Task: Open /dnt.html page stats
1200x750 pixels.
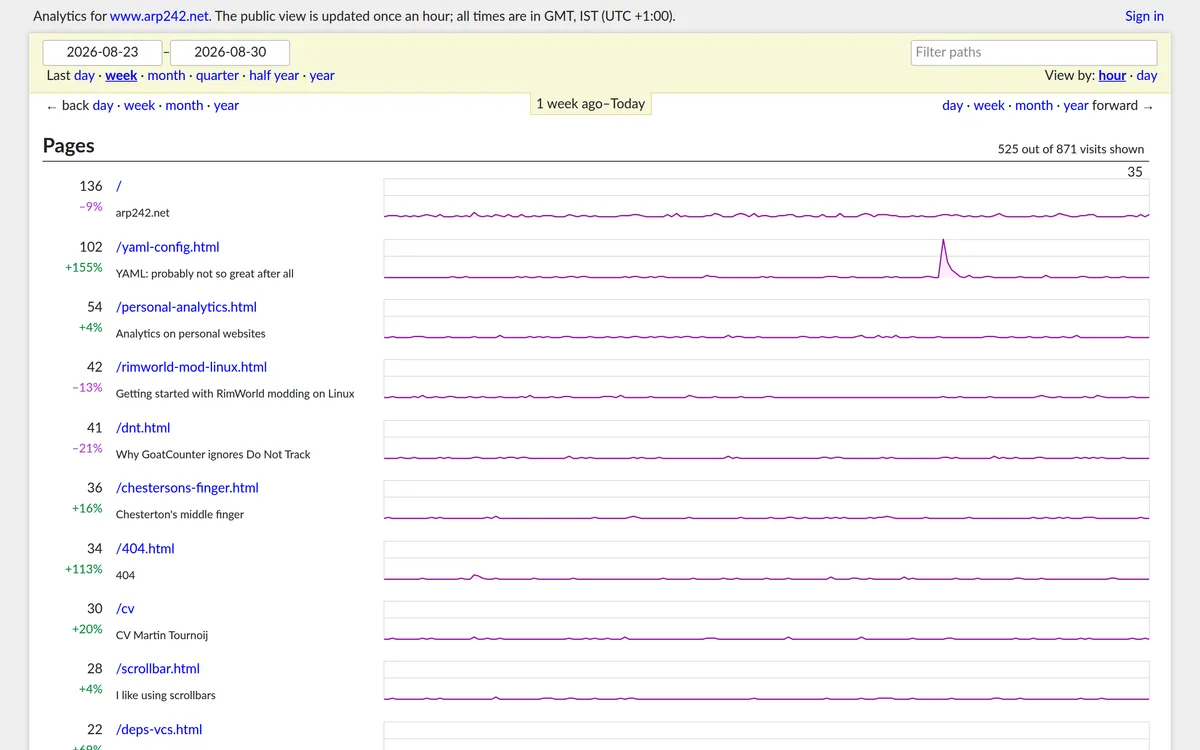Action: click(x=143, y=427)
